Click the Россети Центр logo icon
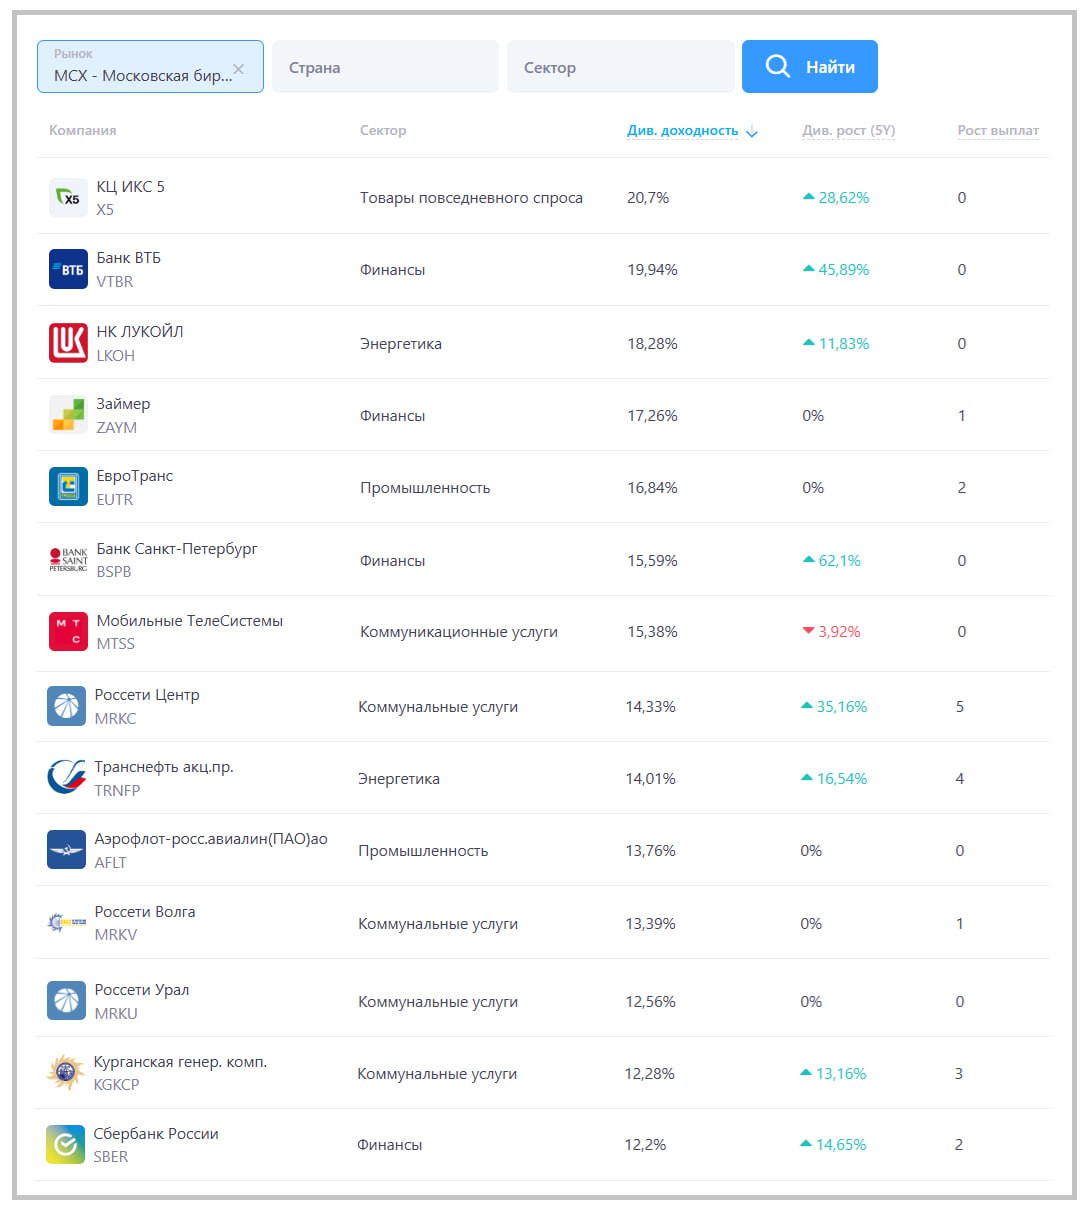 point(66,706)
